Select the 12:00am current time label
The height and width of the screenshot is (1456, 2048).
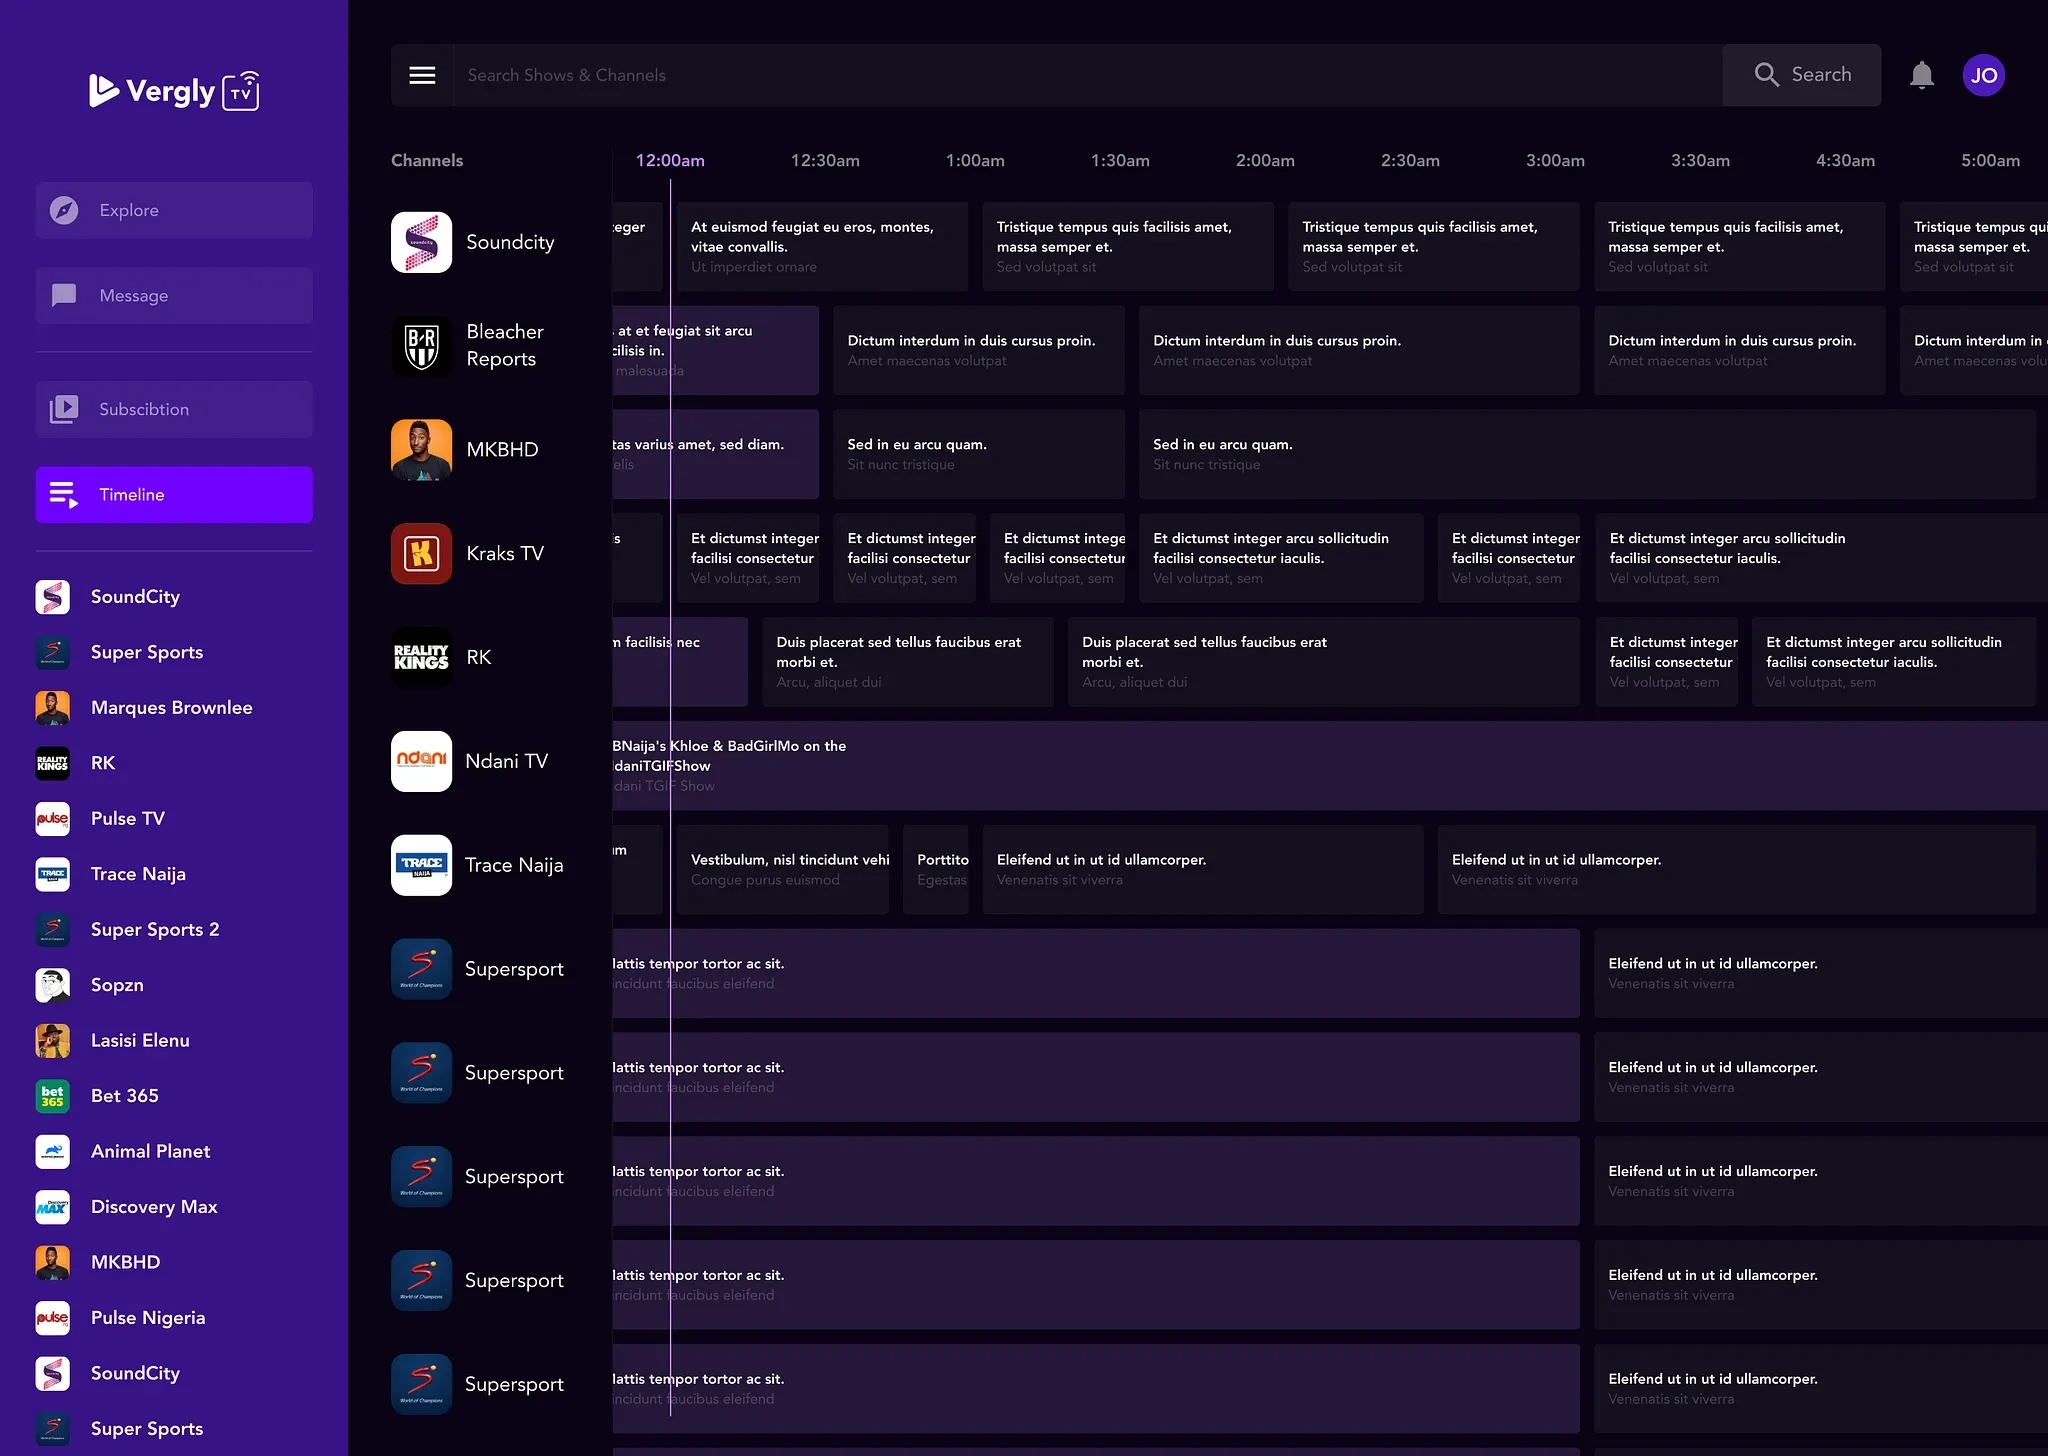click(670, 160)
